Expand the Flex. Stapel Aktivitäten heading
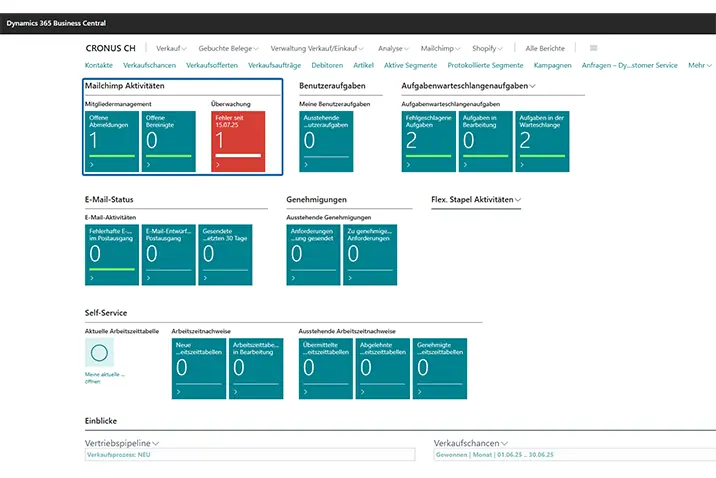 tap(476, 200)
